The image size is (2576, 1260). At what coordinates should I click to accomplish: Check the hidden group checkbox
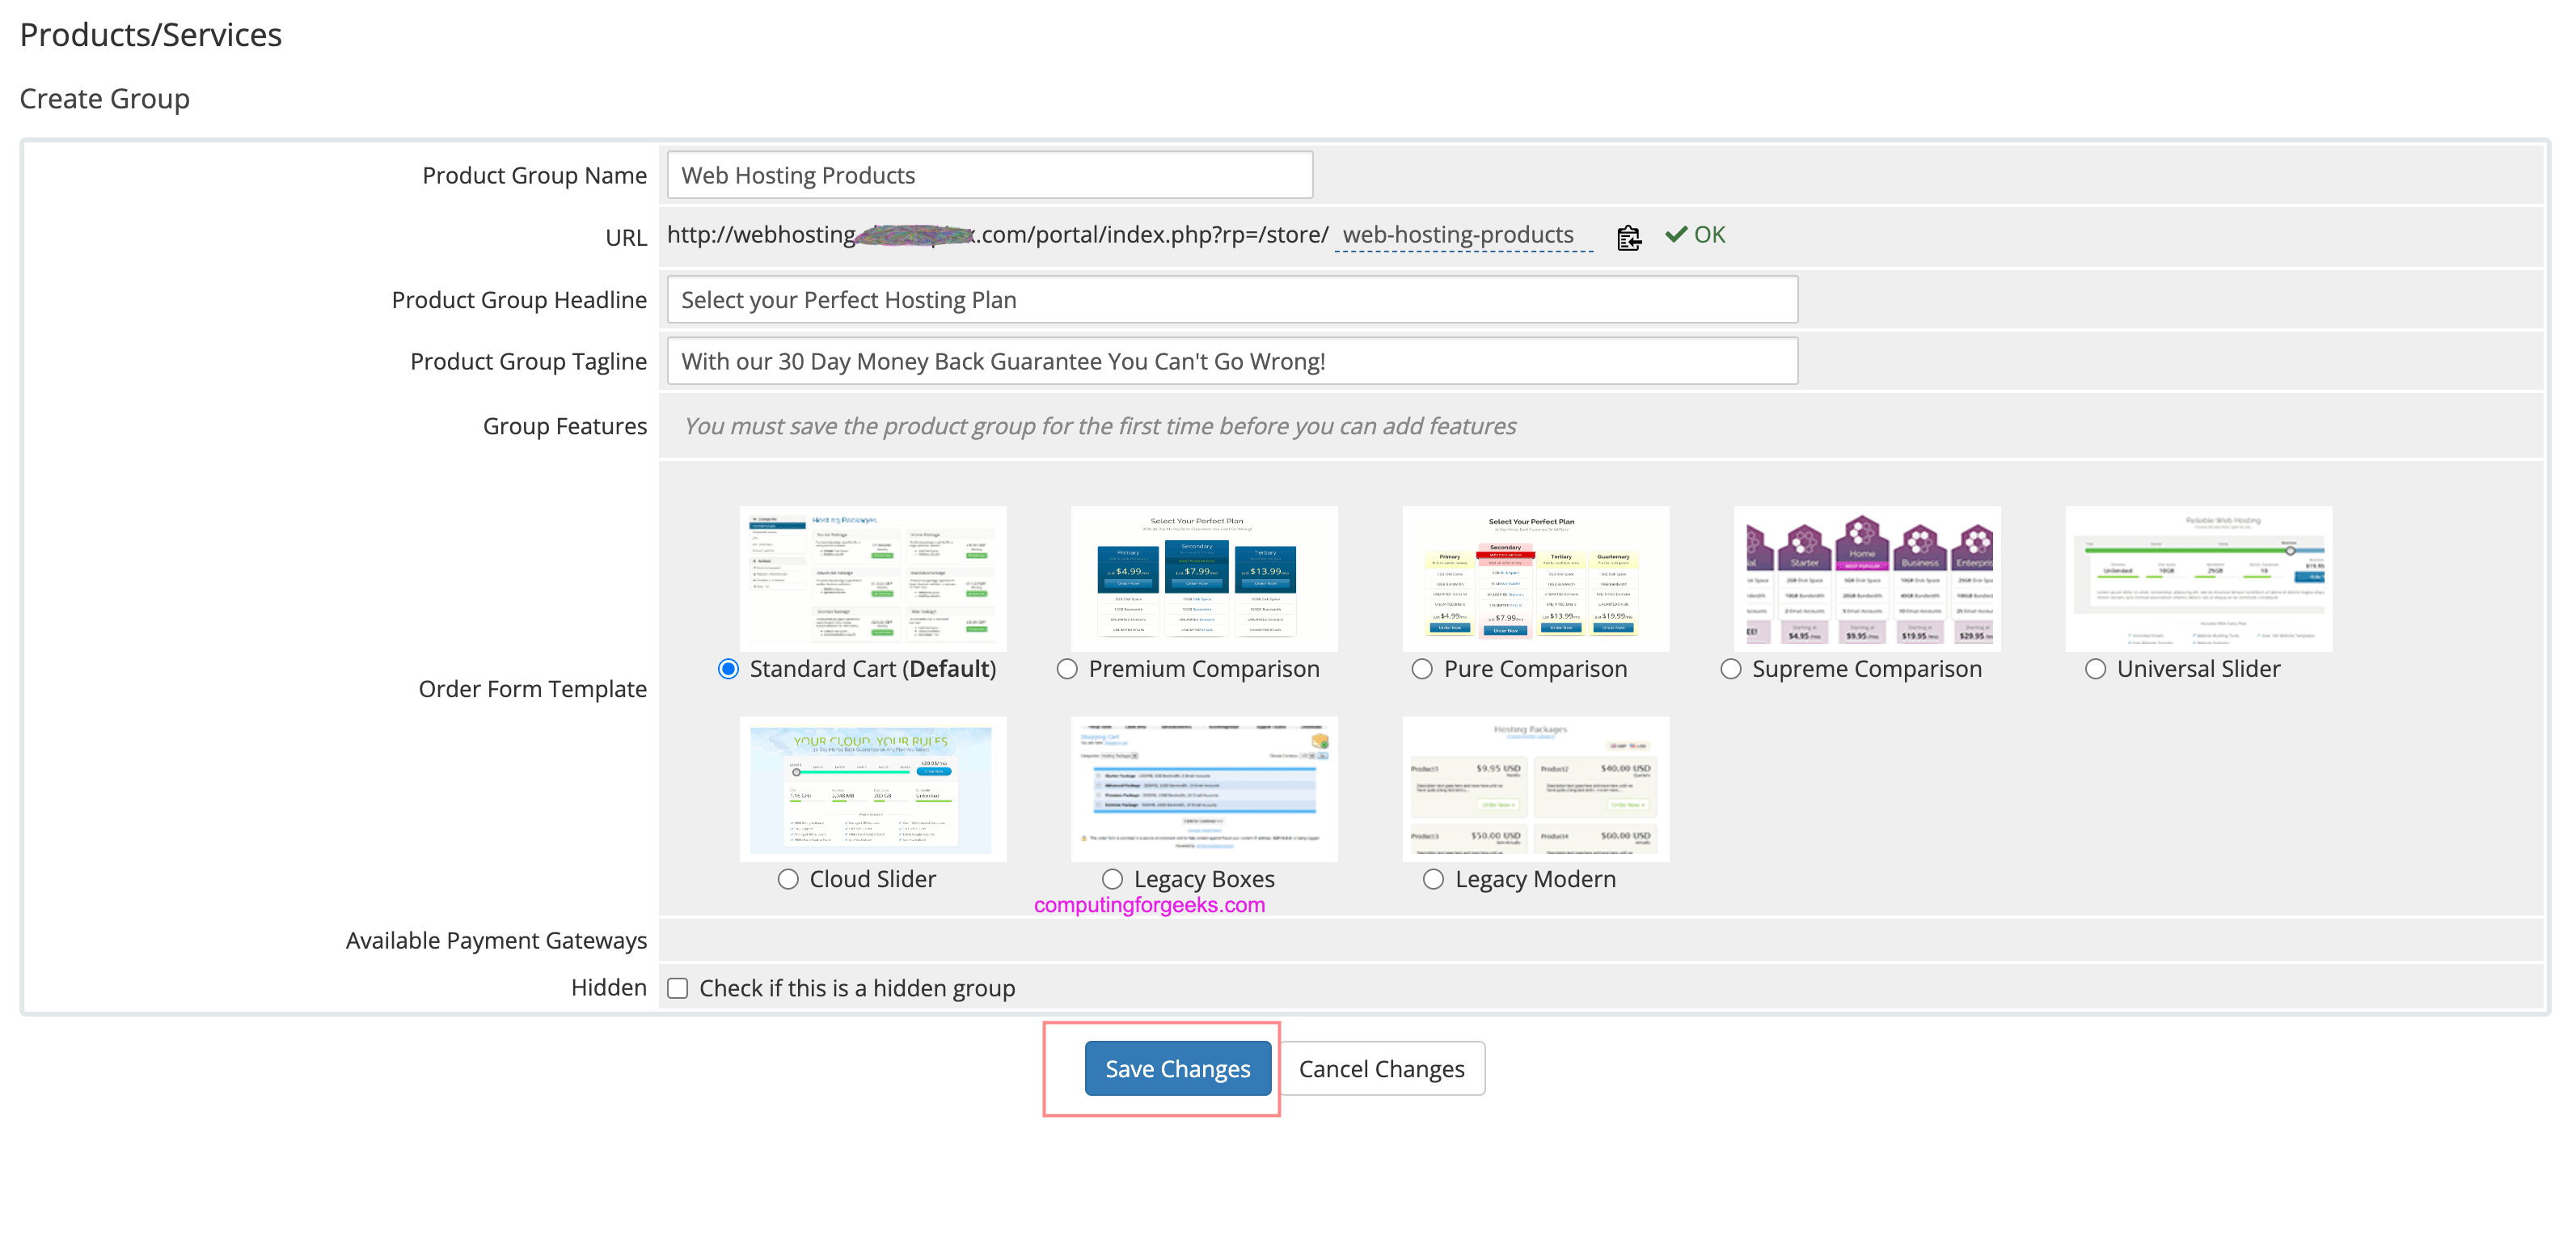[677, 988]
